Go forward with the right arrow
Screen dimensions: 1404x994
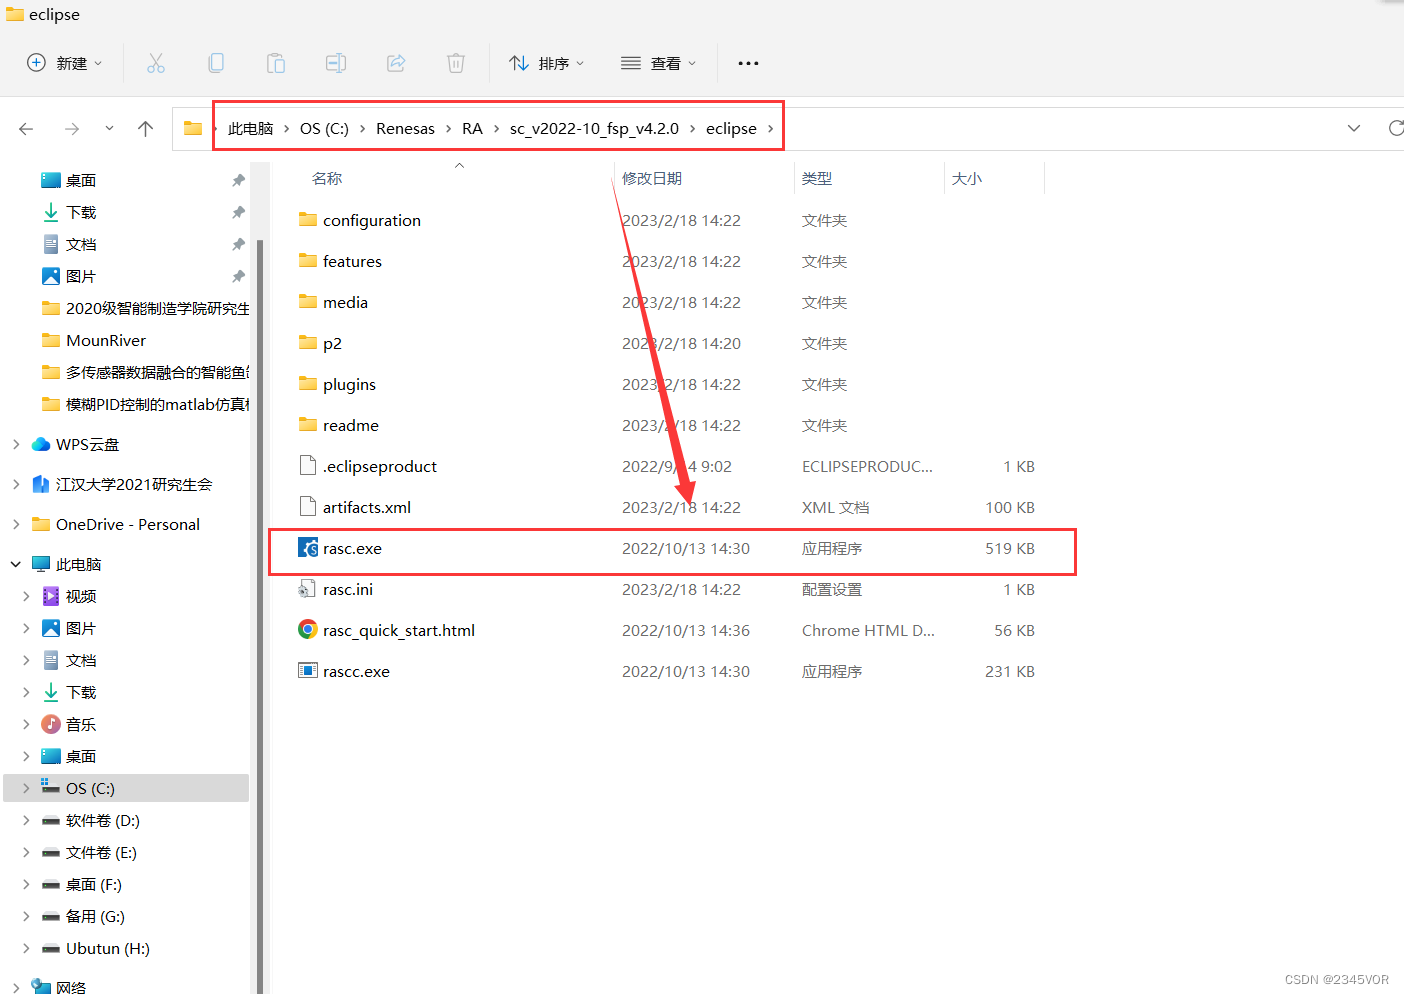pos(72,129)
